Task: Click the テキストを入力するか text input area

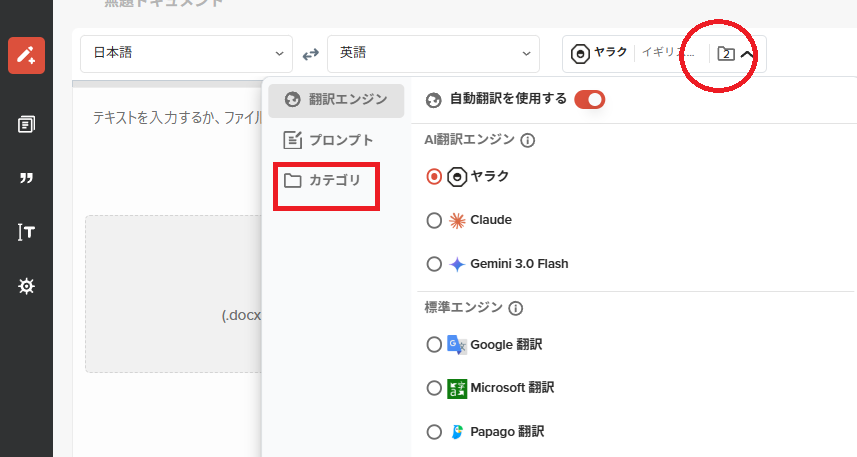Action: [x=178, y=118]
